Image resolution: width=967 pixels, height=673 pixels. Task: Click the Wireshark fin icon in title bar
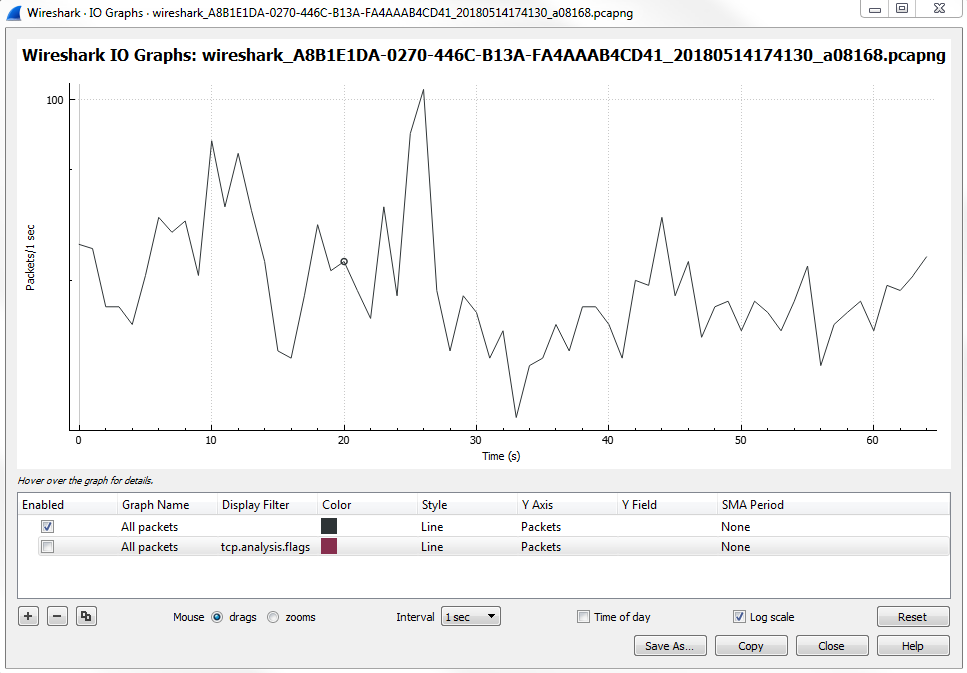pos(13,12)
